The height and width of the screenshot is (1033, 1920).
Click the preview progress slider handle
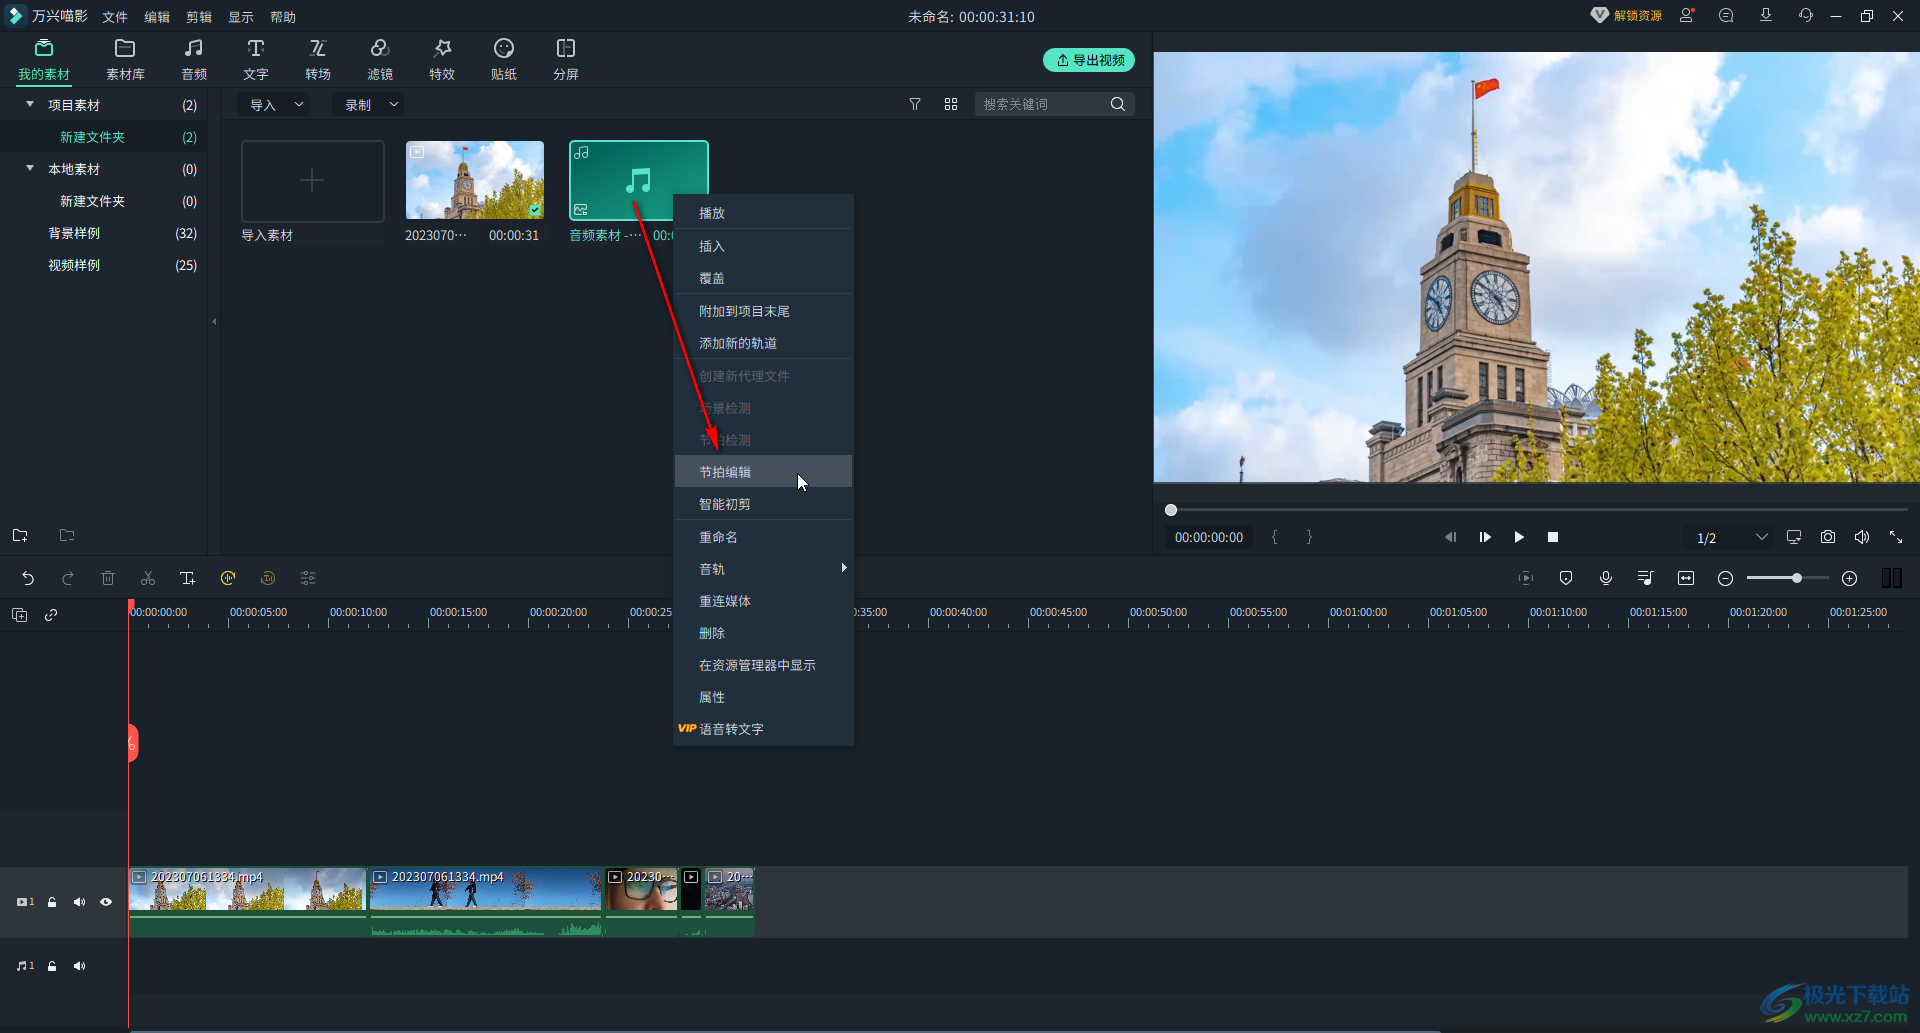click(1171, 510)
